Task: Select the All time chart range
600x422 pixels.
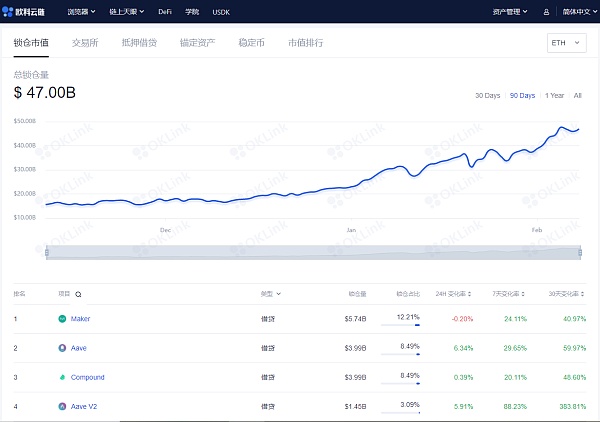Action: (578, 95)
